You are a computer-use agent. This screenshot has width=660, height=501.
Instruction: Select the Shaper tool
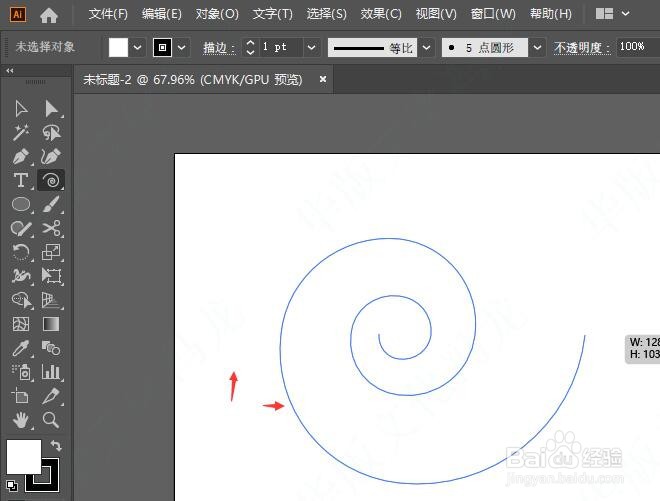click(x=21, y=228)
